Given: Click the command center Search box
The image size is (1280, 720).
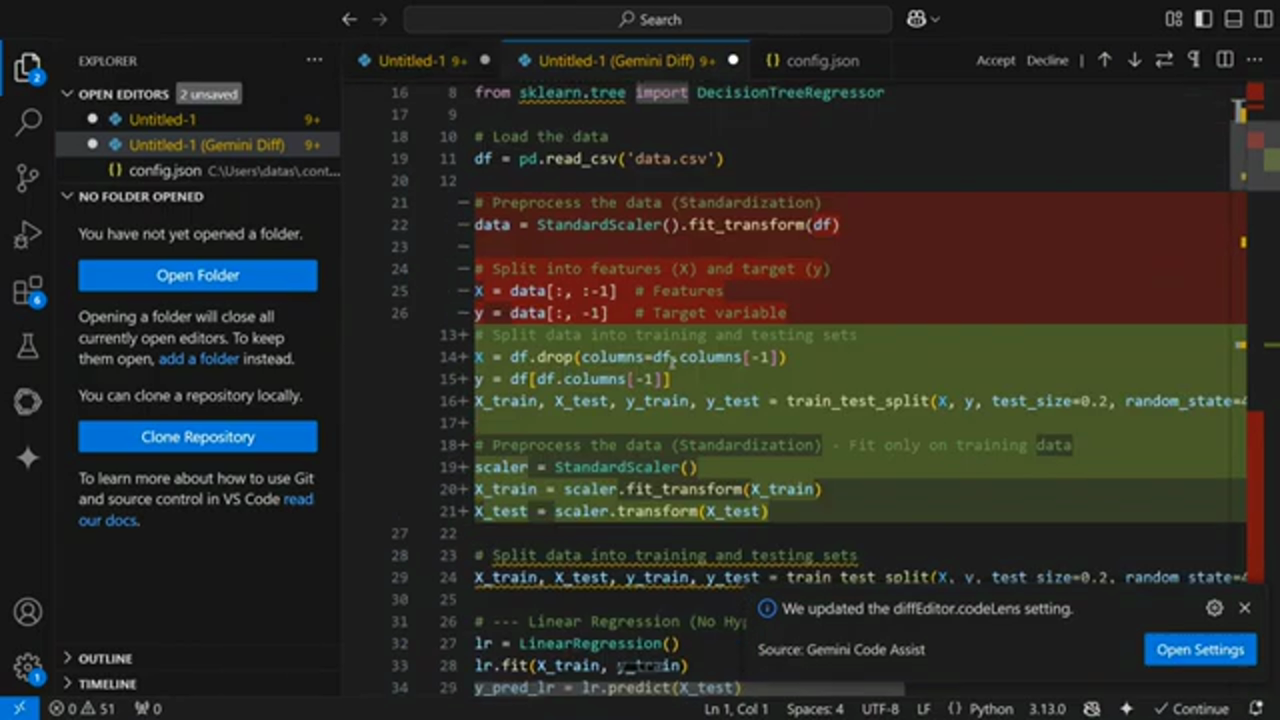Looking at the screenshot, I should point(648,19).
